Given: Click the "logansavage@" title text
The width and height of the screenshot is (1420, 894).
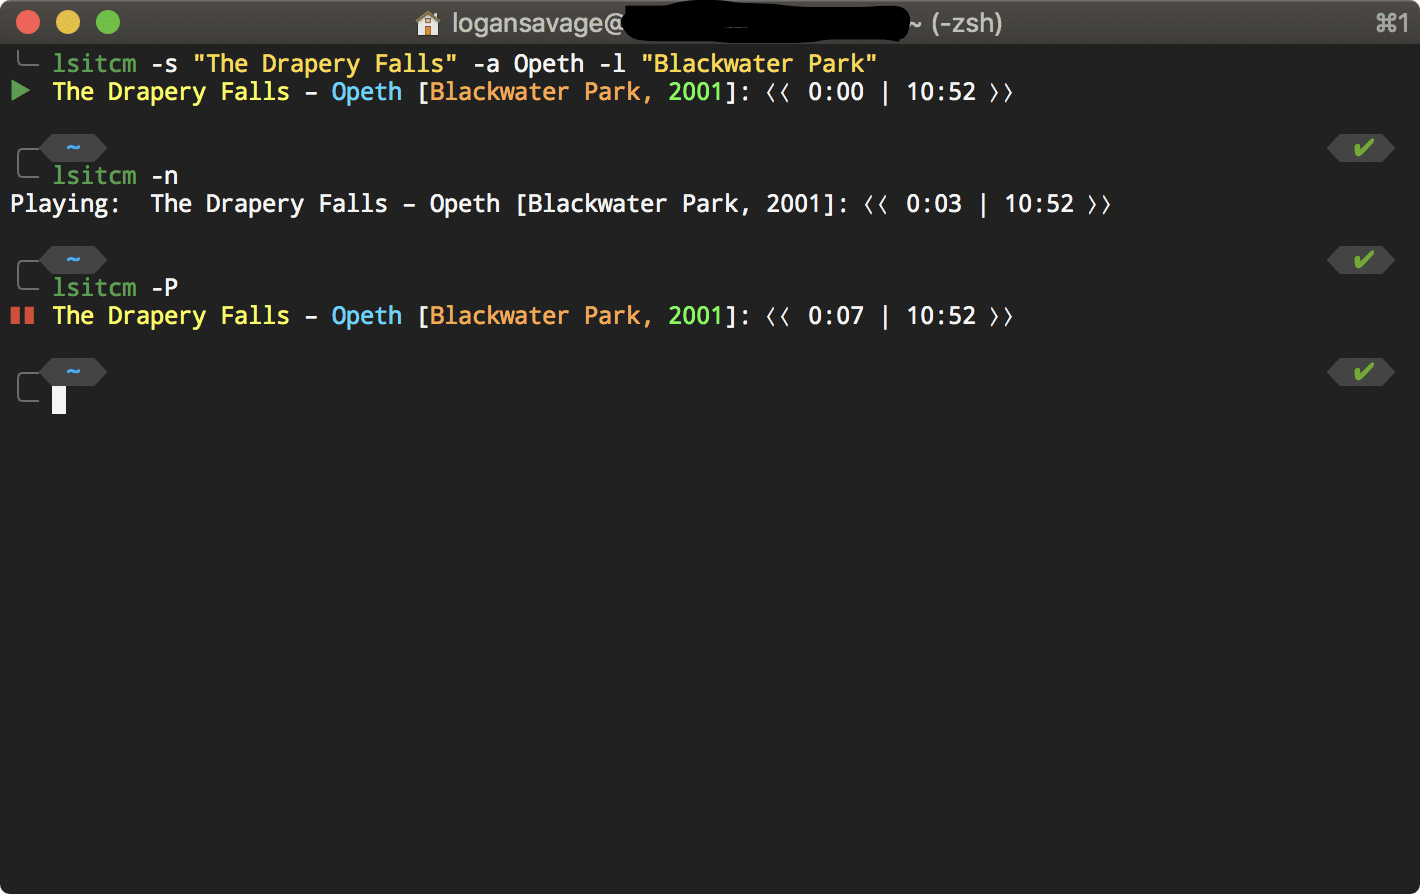Looking at the screenshot, I should point(537,23).
